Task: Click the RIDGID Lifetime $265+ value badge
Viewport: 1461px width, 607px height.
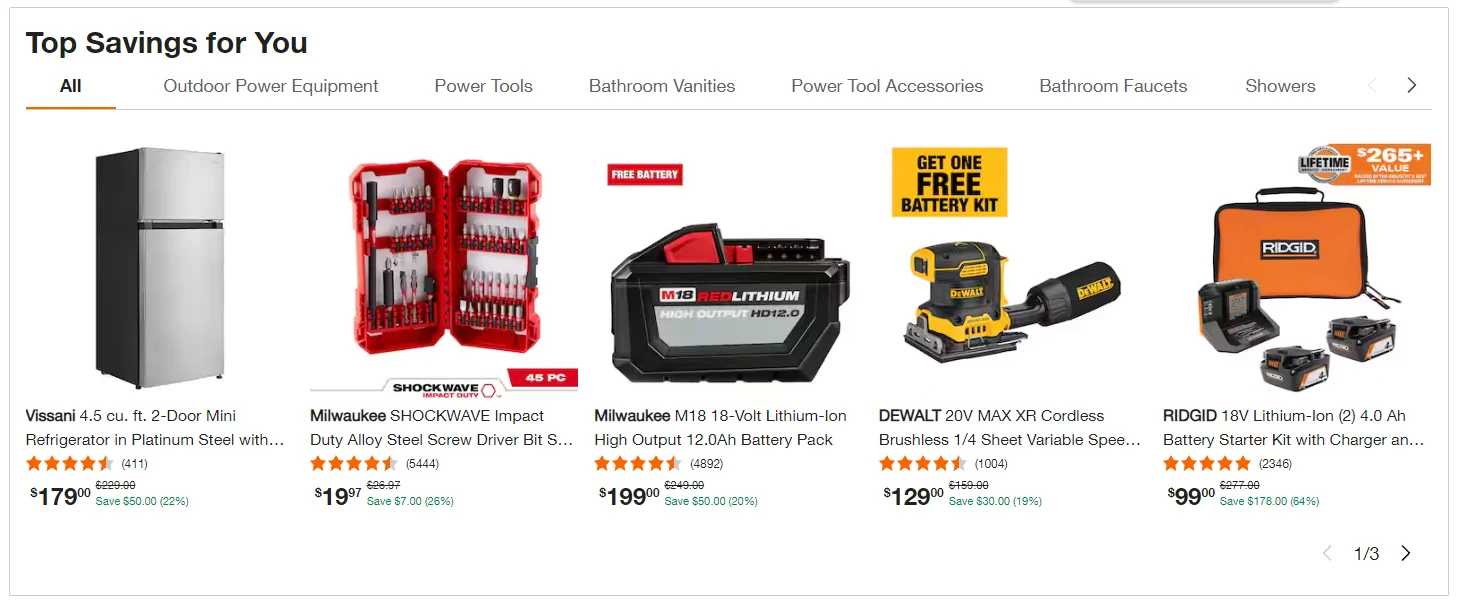Action: pos(1364,164)
